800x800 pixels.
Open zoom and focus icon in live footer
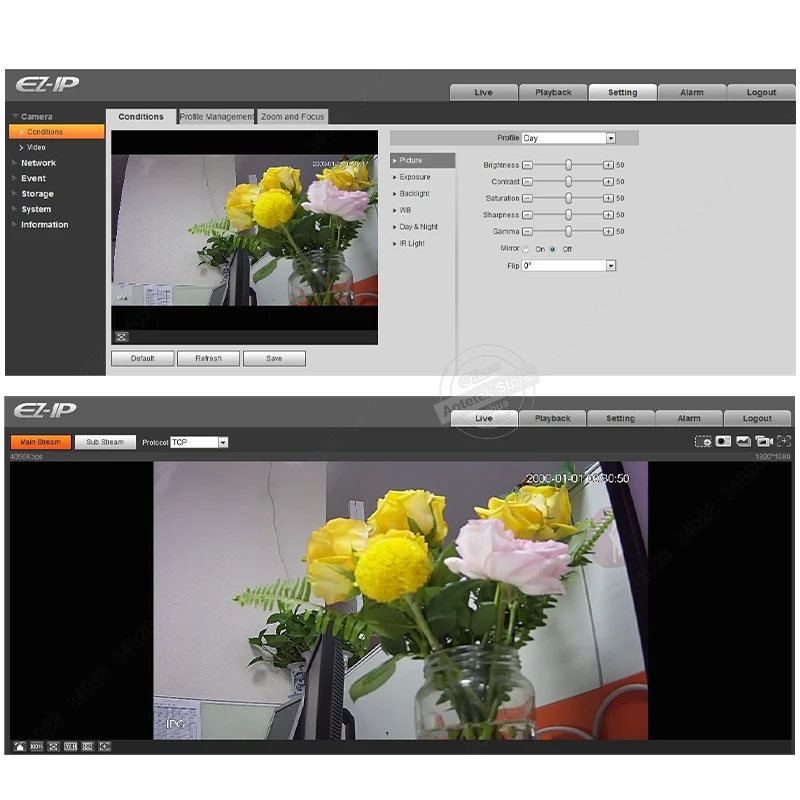(x=105, y=746)
